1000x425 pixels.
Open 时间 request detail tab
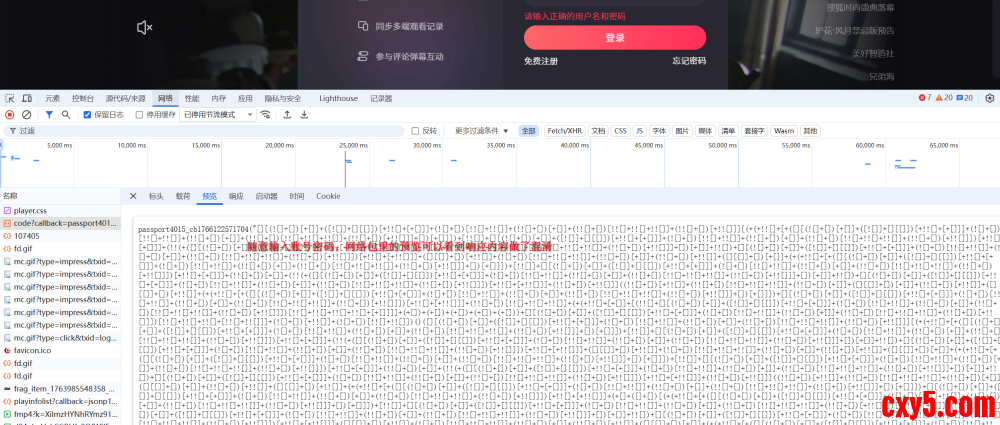(297, 196)
